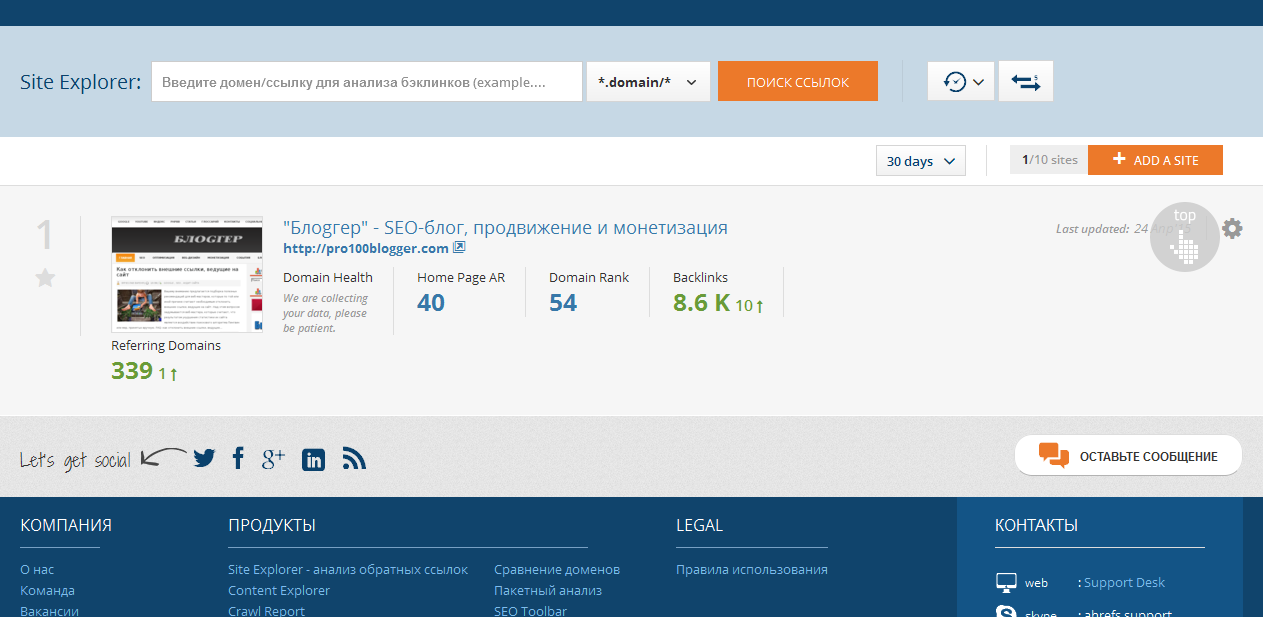
Task: Click the Google Plus icon
Action: point(273,458)
